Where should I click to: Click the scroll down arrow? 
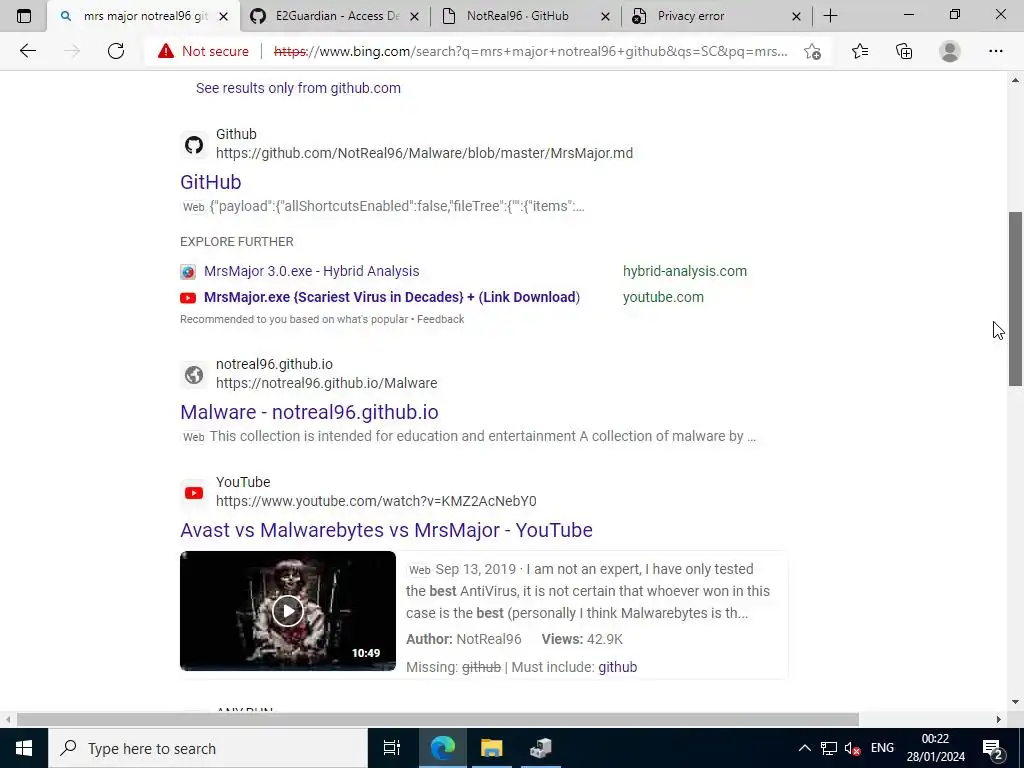tap(1015, 702)
